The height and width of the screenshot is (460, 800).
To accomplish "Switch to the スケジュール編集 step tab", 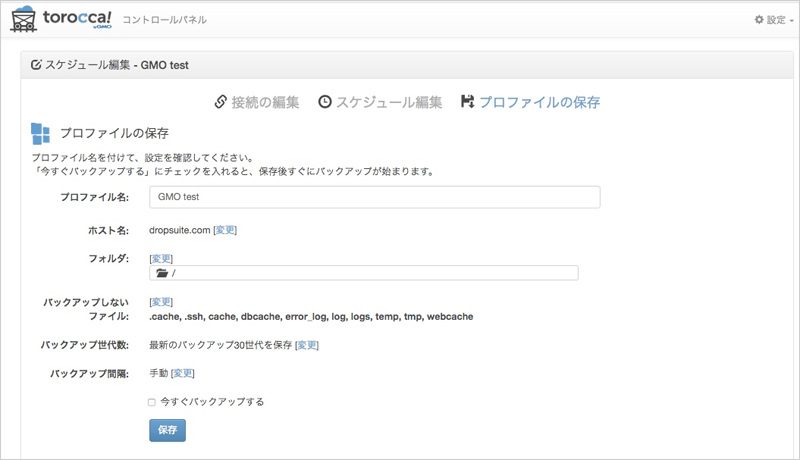I will pos(380,102).
